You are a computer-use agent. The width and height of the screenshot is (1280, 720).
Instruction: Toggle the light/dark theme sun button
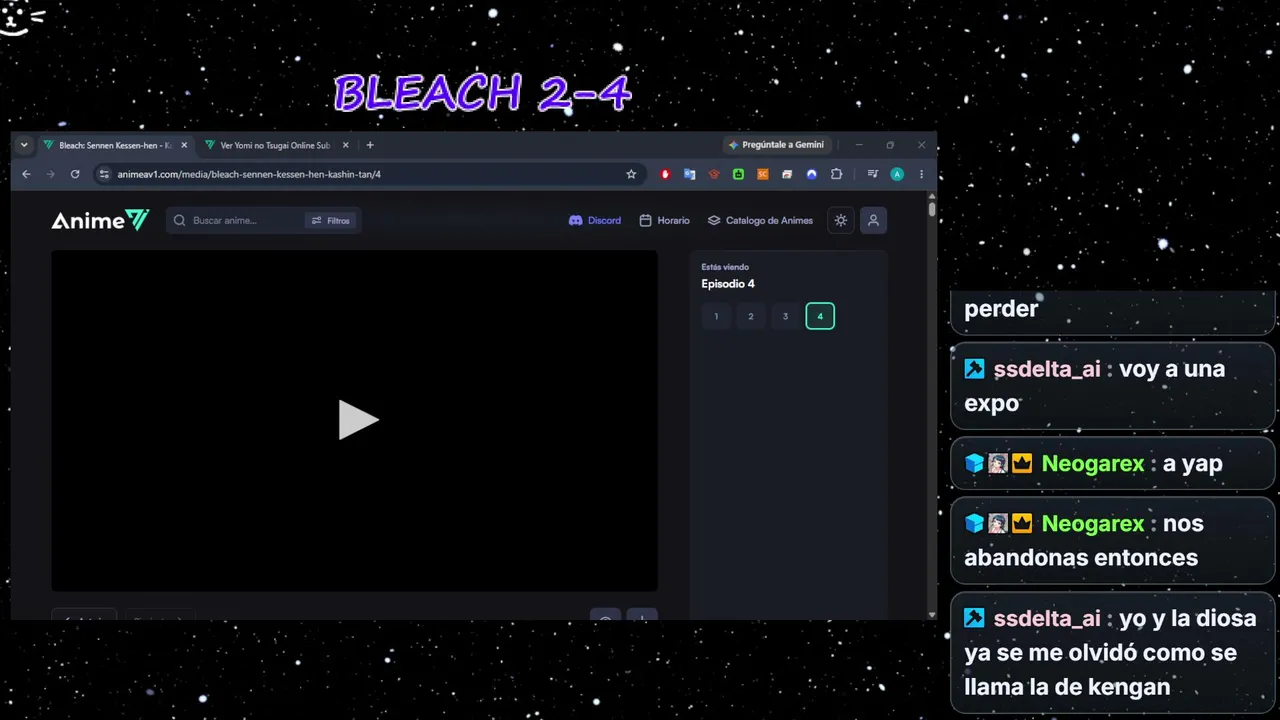click(x=841, y=221)
